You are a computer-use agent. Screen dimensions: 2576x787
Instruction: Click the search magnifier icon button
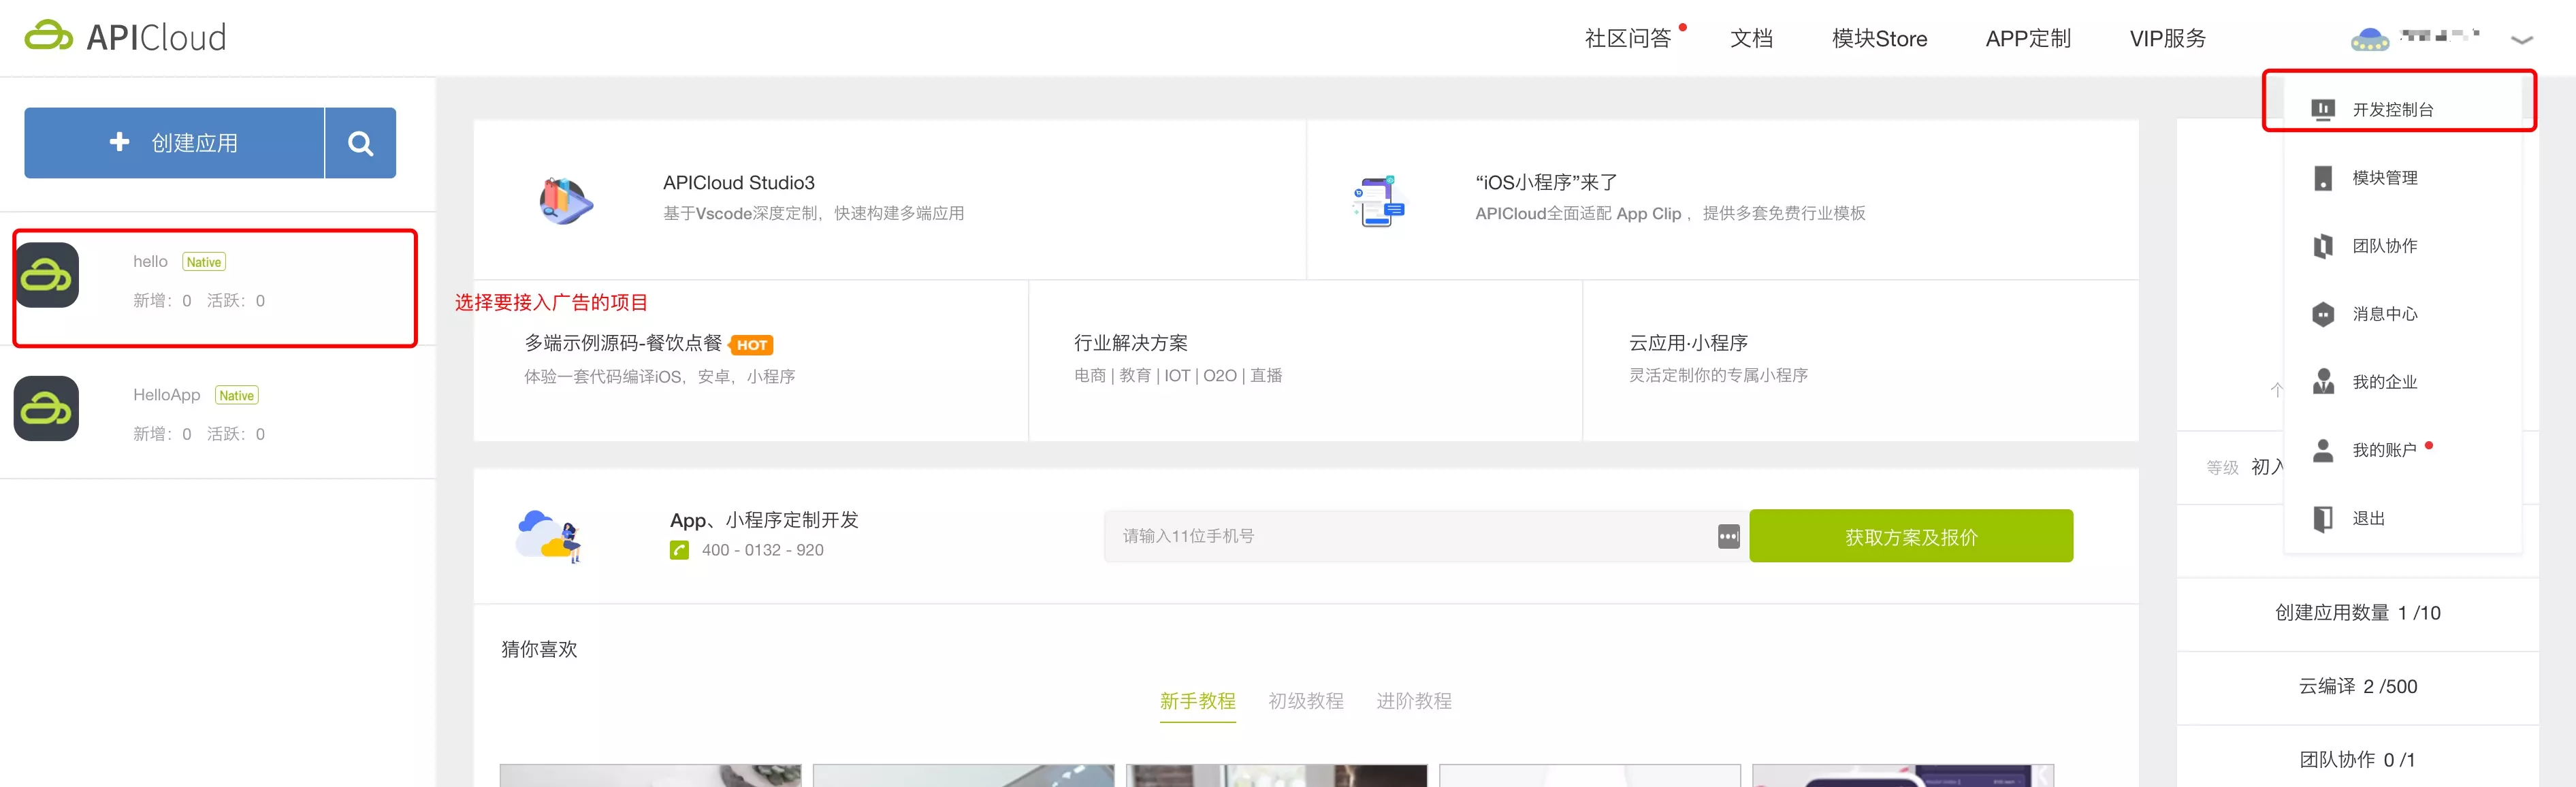pyautogui.click(x=360, y=143)
